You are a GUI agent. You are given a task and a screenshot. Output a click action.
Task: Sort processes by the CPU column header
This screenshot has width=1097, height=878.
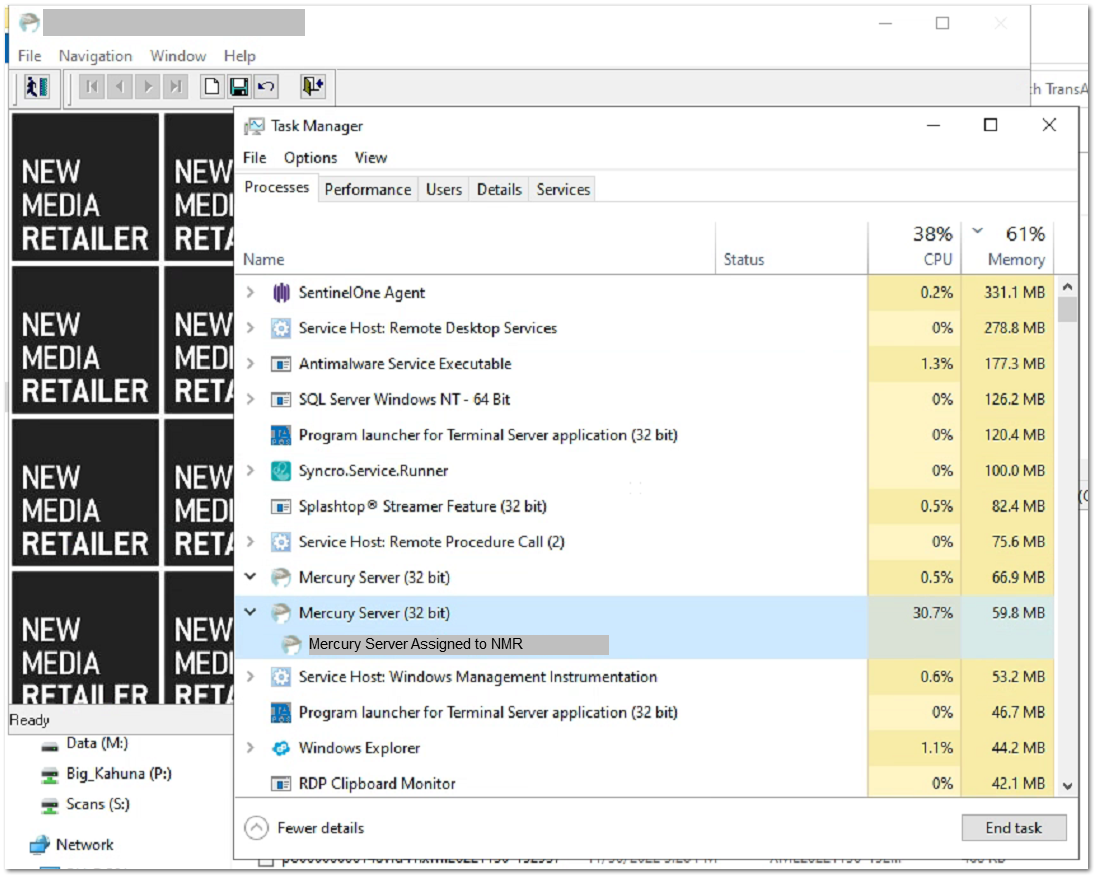coord(936,259)
